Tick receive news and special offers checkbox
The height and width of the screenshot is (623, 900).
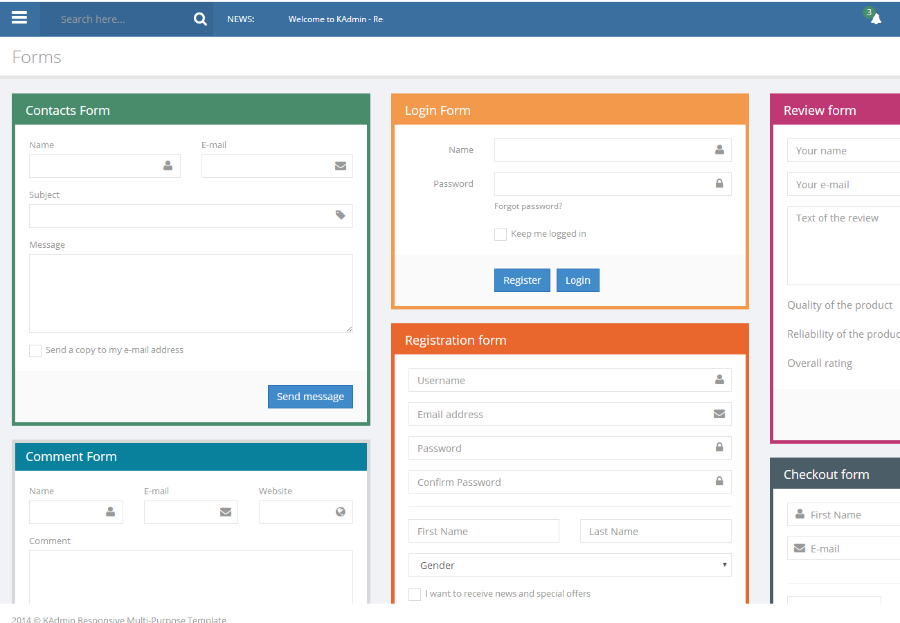(x=414, y=594)
